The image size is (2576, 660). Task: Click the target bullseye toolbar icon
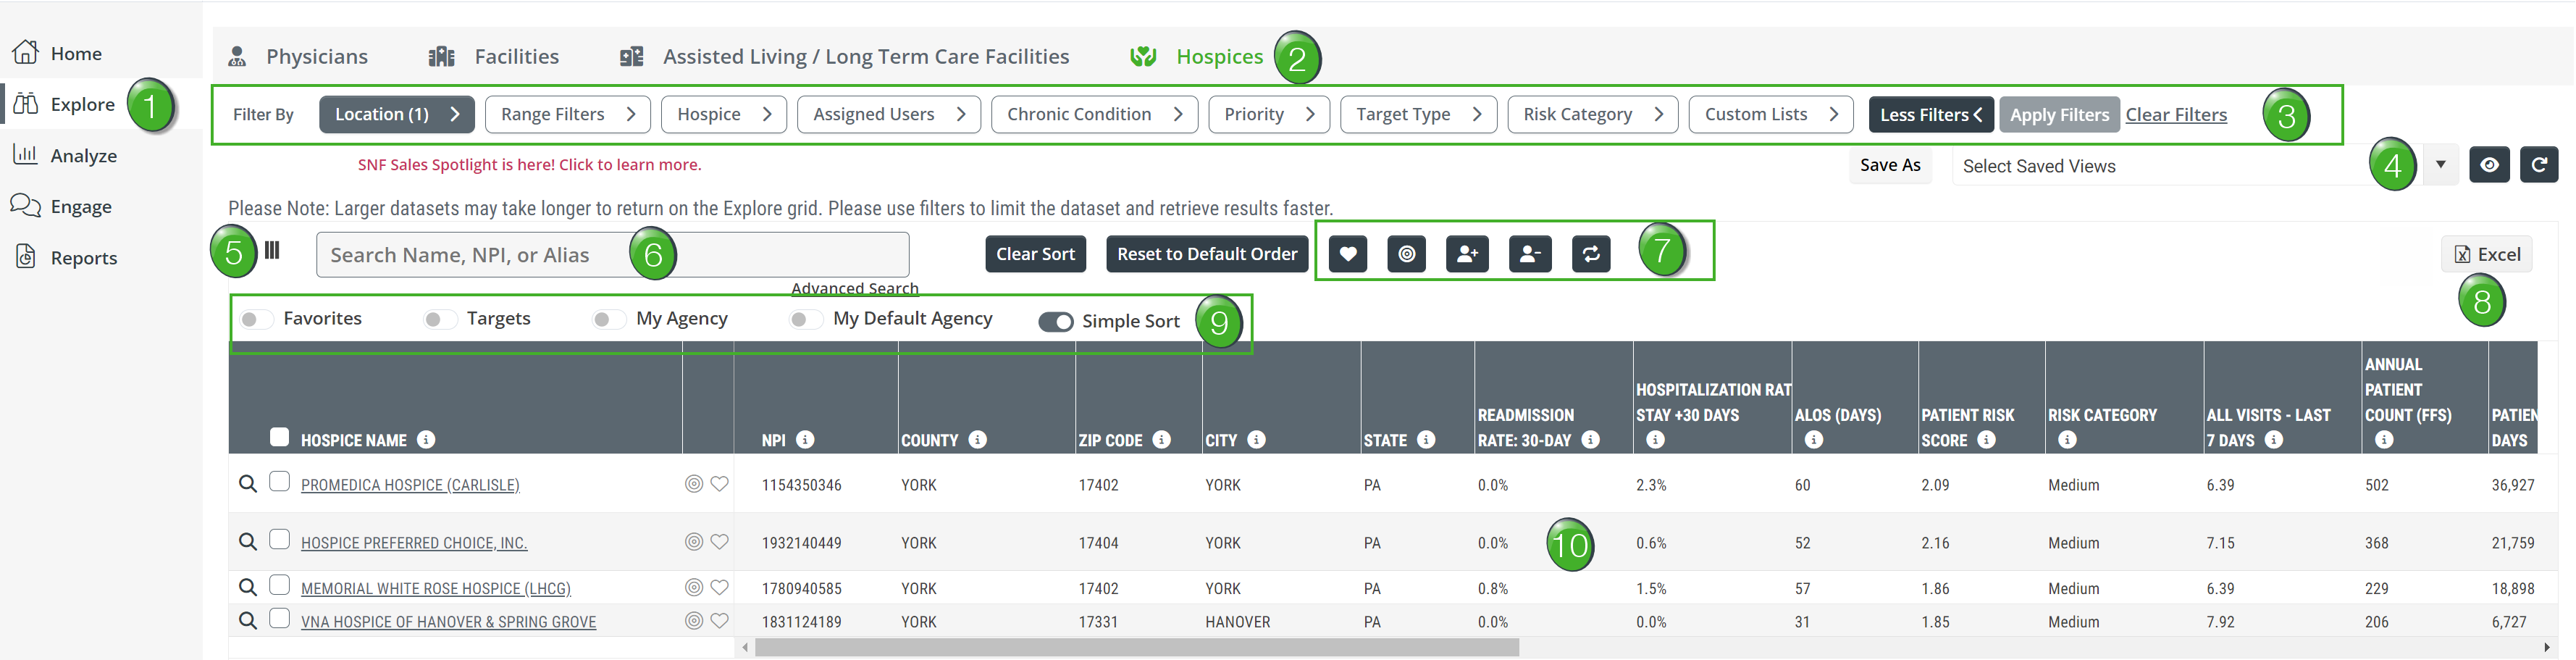[x=1406, y=254]
